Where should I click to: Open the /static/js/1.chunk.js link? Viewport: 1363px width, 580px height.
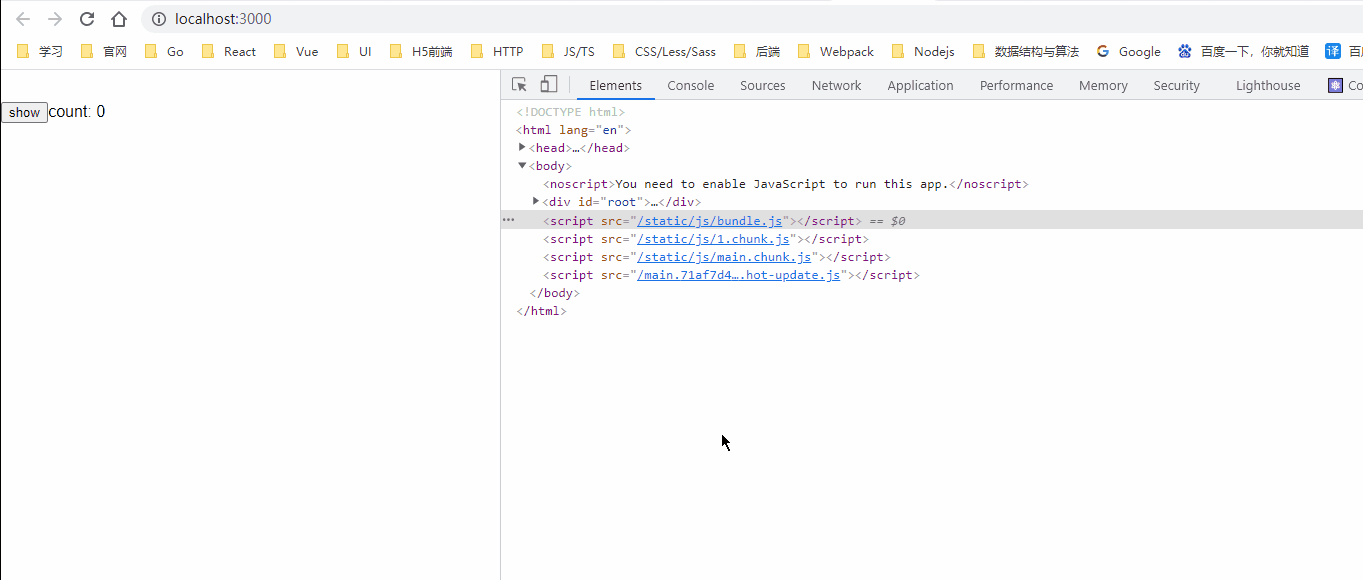714,239
